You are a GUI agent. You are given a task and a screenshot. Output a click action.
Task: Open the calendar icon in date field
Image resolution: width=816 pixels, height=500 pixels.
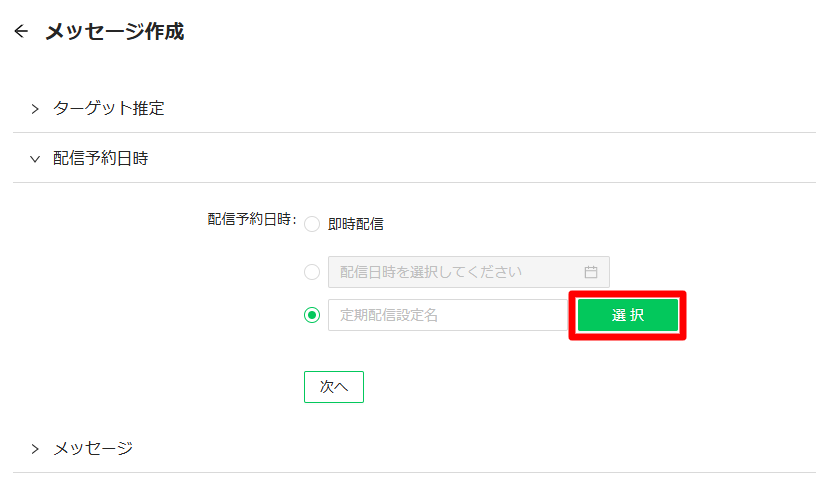tap(591, 272)
